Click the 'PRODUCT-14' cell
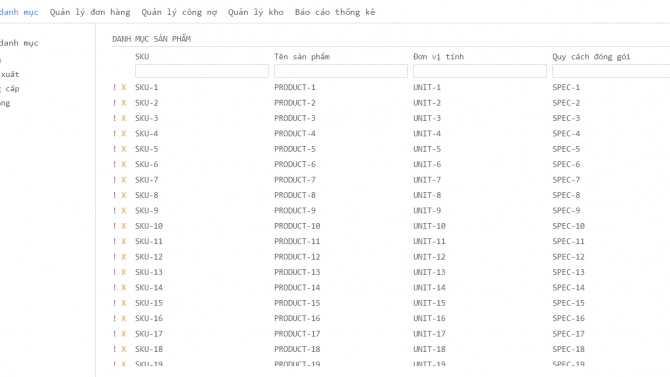This screenshot has width=670, height=377. (x=297, y=287)
